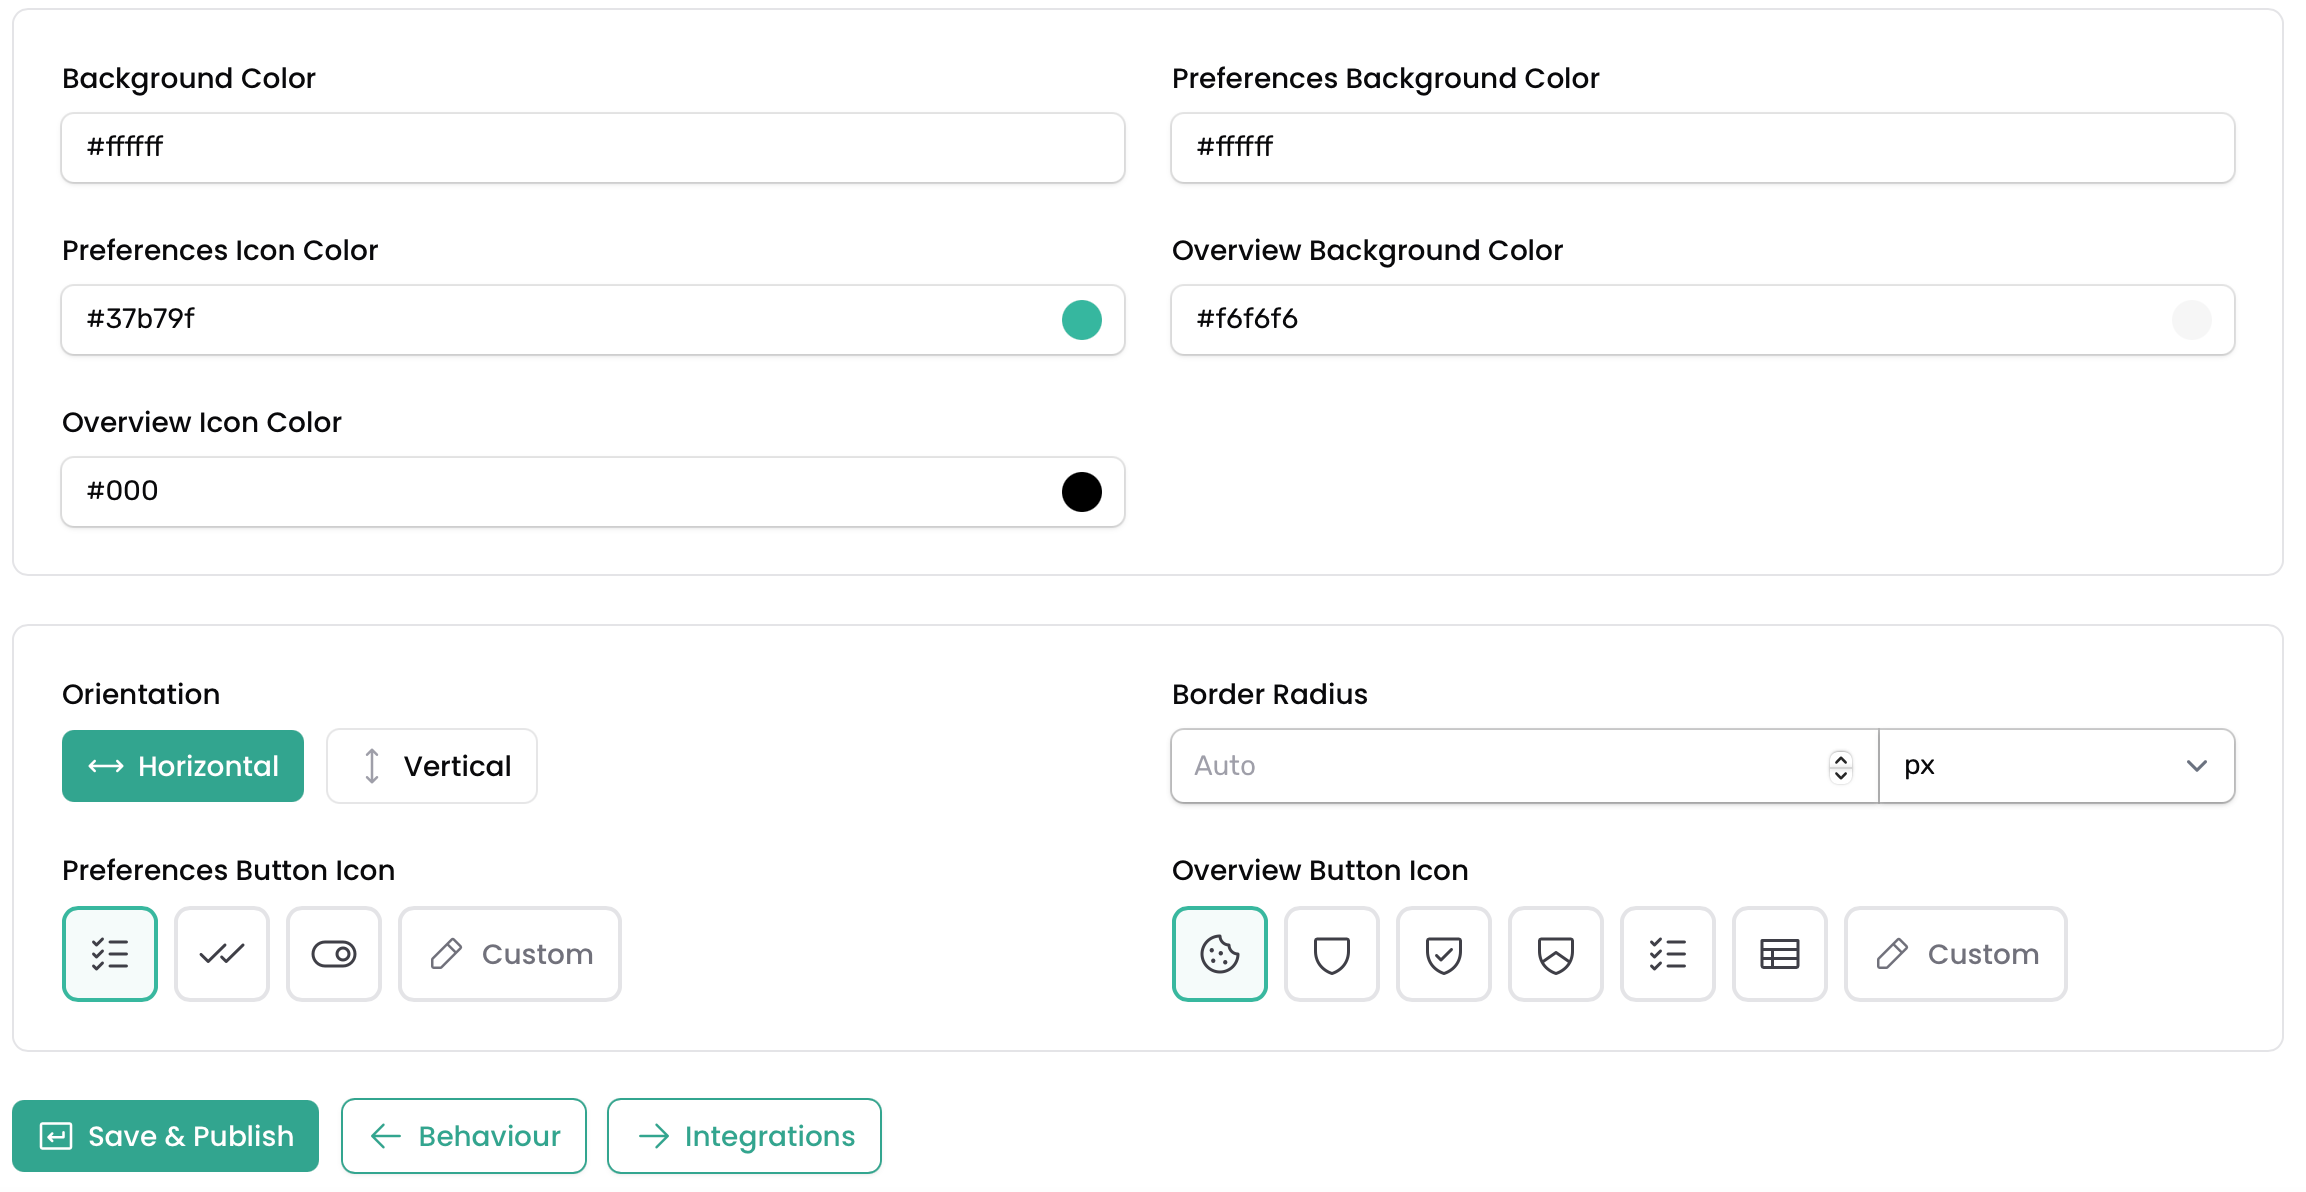2306x1192 pixels.
Task: Go back to the Behaviour step
Action: pos(464,1136)
